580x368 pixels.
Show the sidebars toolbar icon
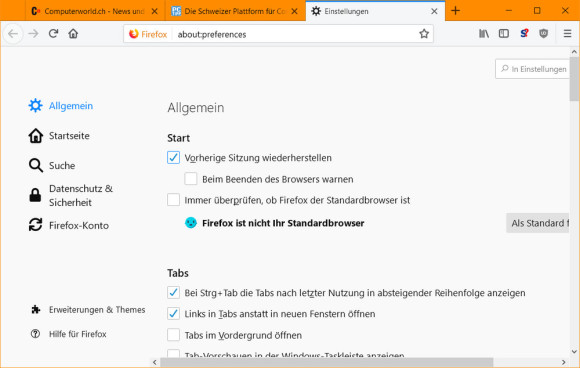504,34
